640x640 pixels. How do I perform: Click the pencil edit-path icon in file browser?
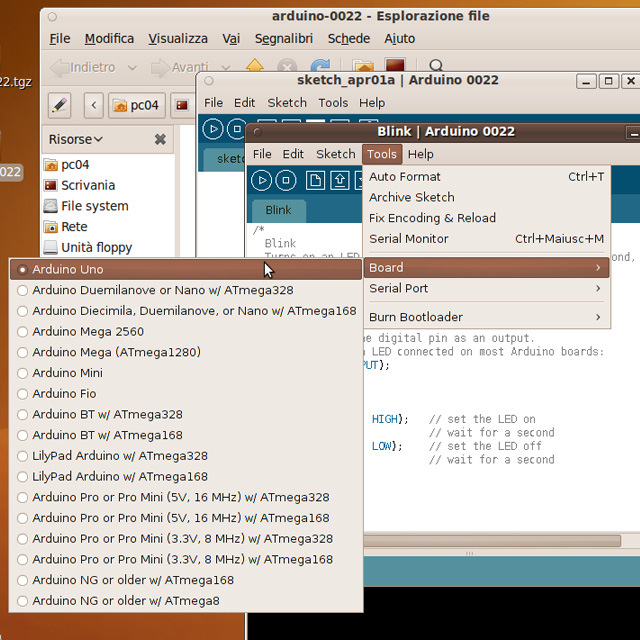click(59, 105)
